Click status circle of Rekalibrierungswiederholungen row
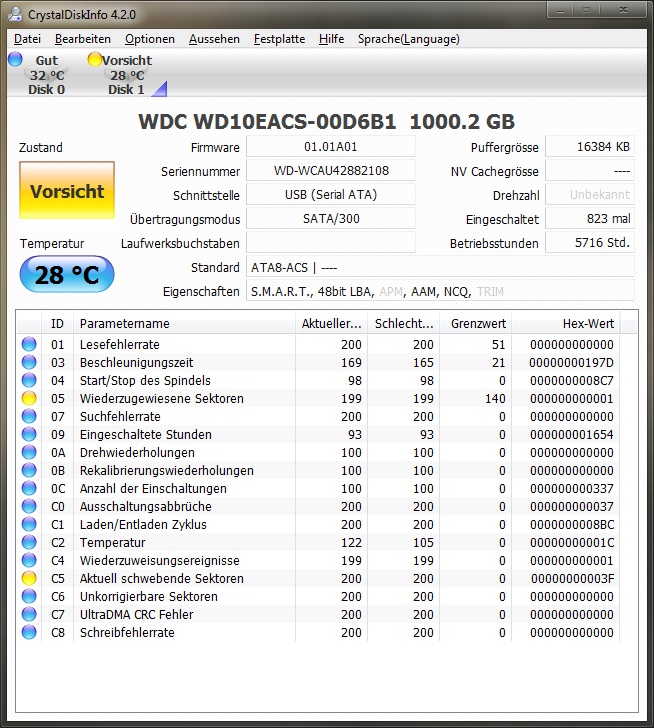The height and width of the screenshot is (728, 654). pyautogui.click(x=29, y=470)
